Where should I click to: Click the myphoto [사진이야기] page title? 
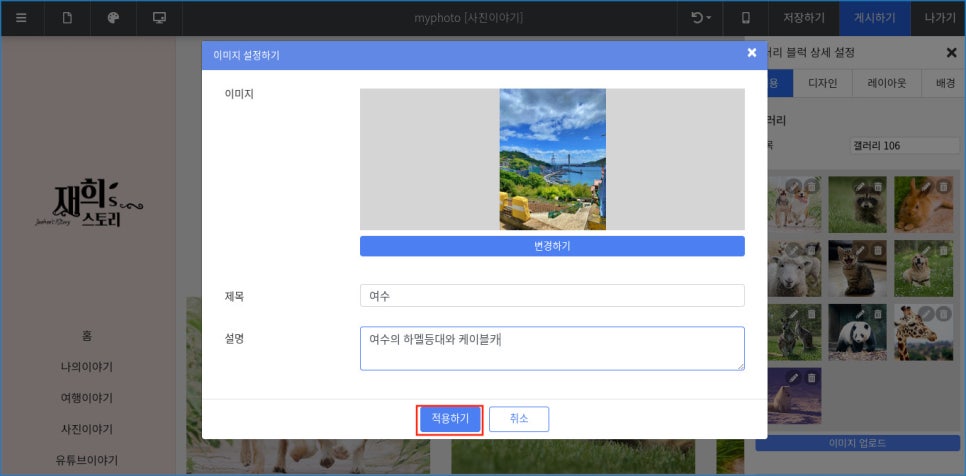click(469, 18)
